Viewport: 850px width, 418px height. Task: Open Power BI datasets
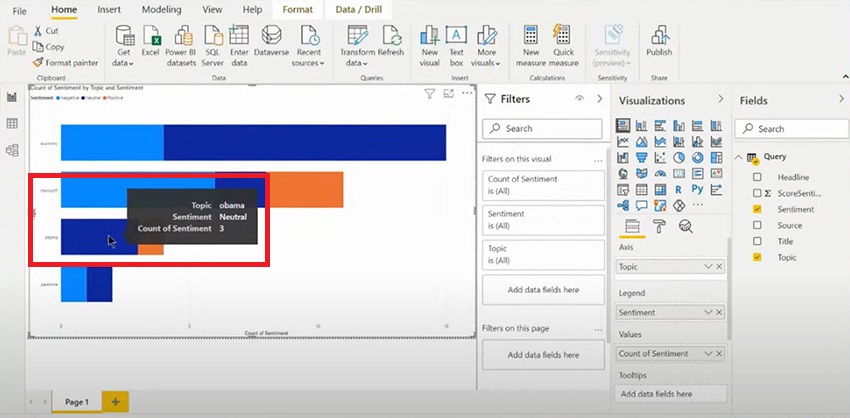pyautogui.click(x=181, y=46)
